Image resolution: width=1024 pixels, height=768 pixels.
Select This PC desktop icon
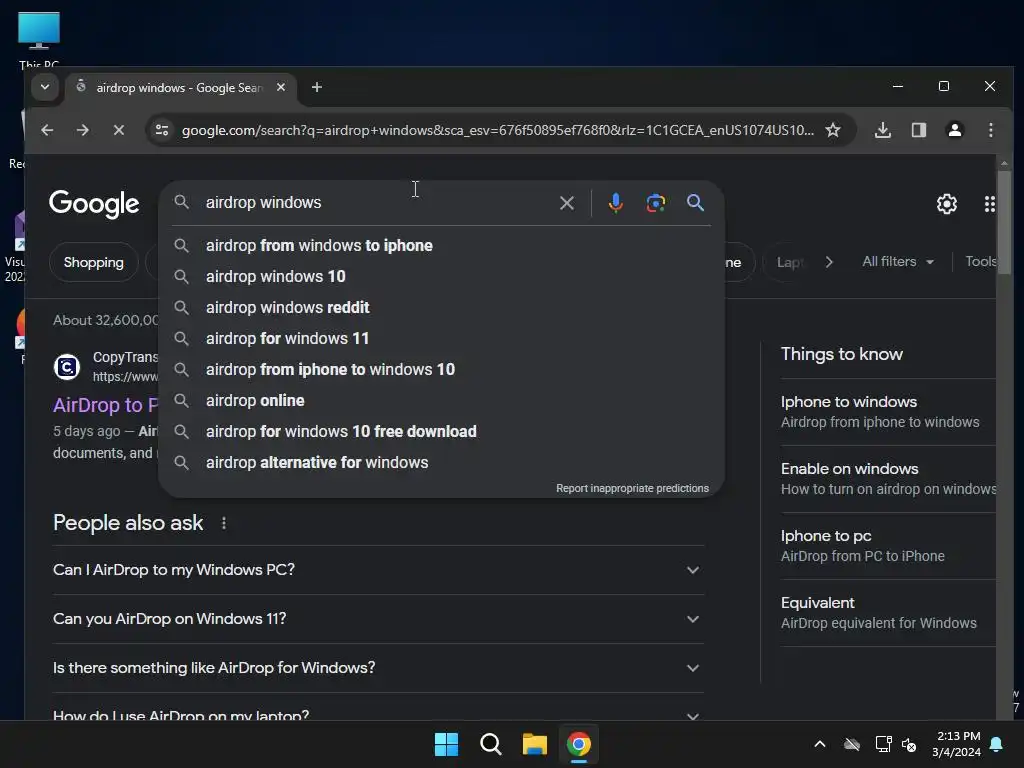[x=39, y=39]
